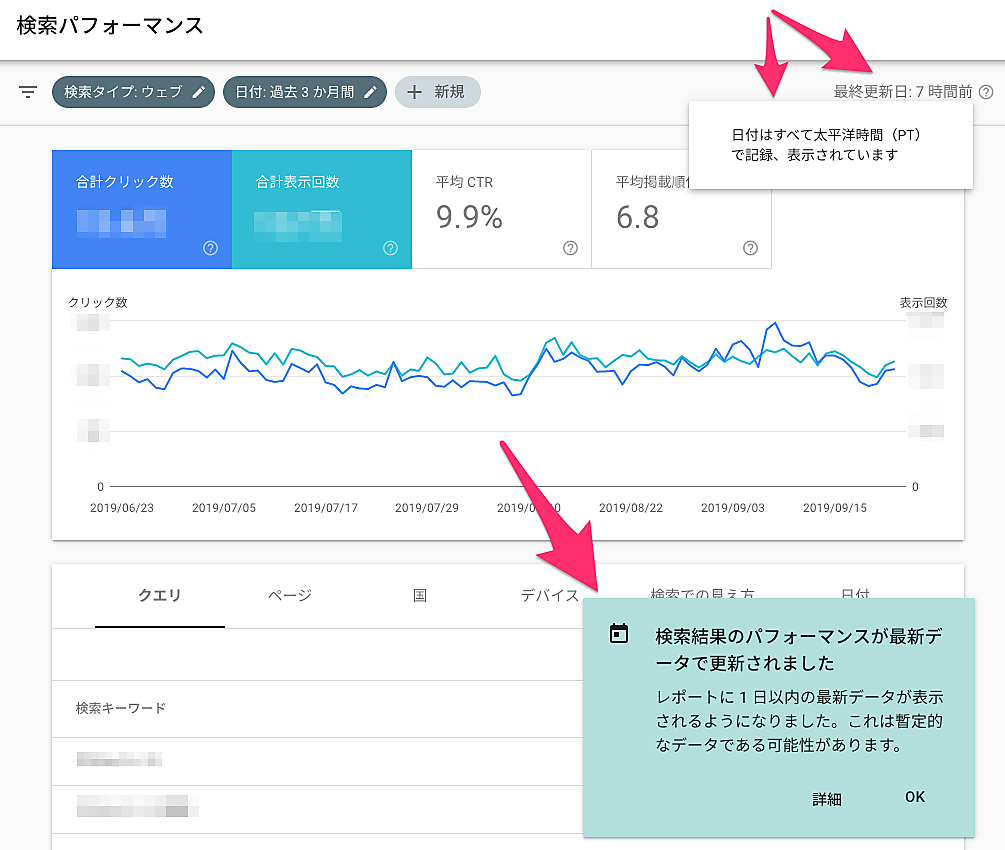Click help icon in 合計表示回数 card
The height and width of the screenshot is (850, 1005).
click(390, 248)
